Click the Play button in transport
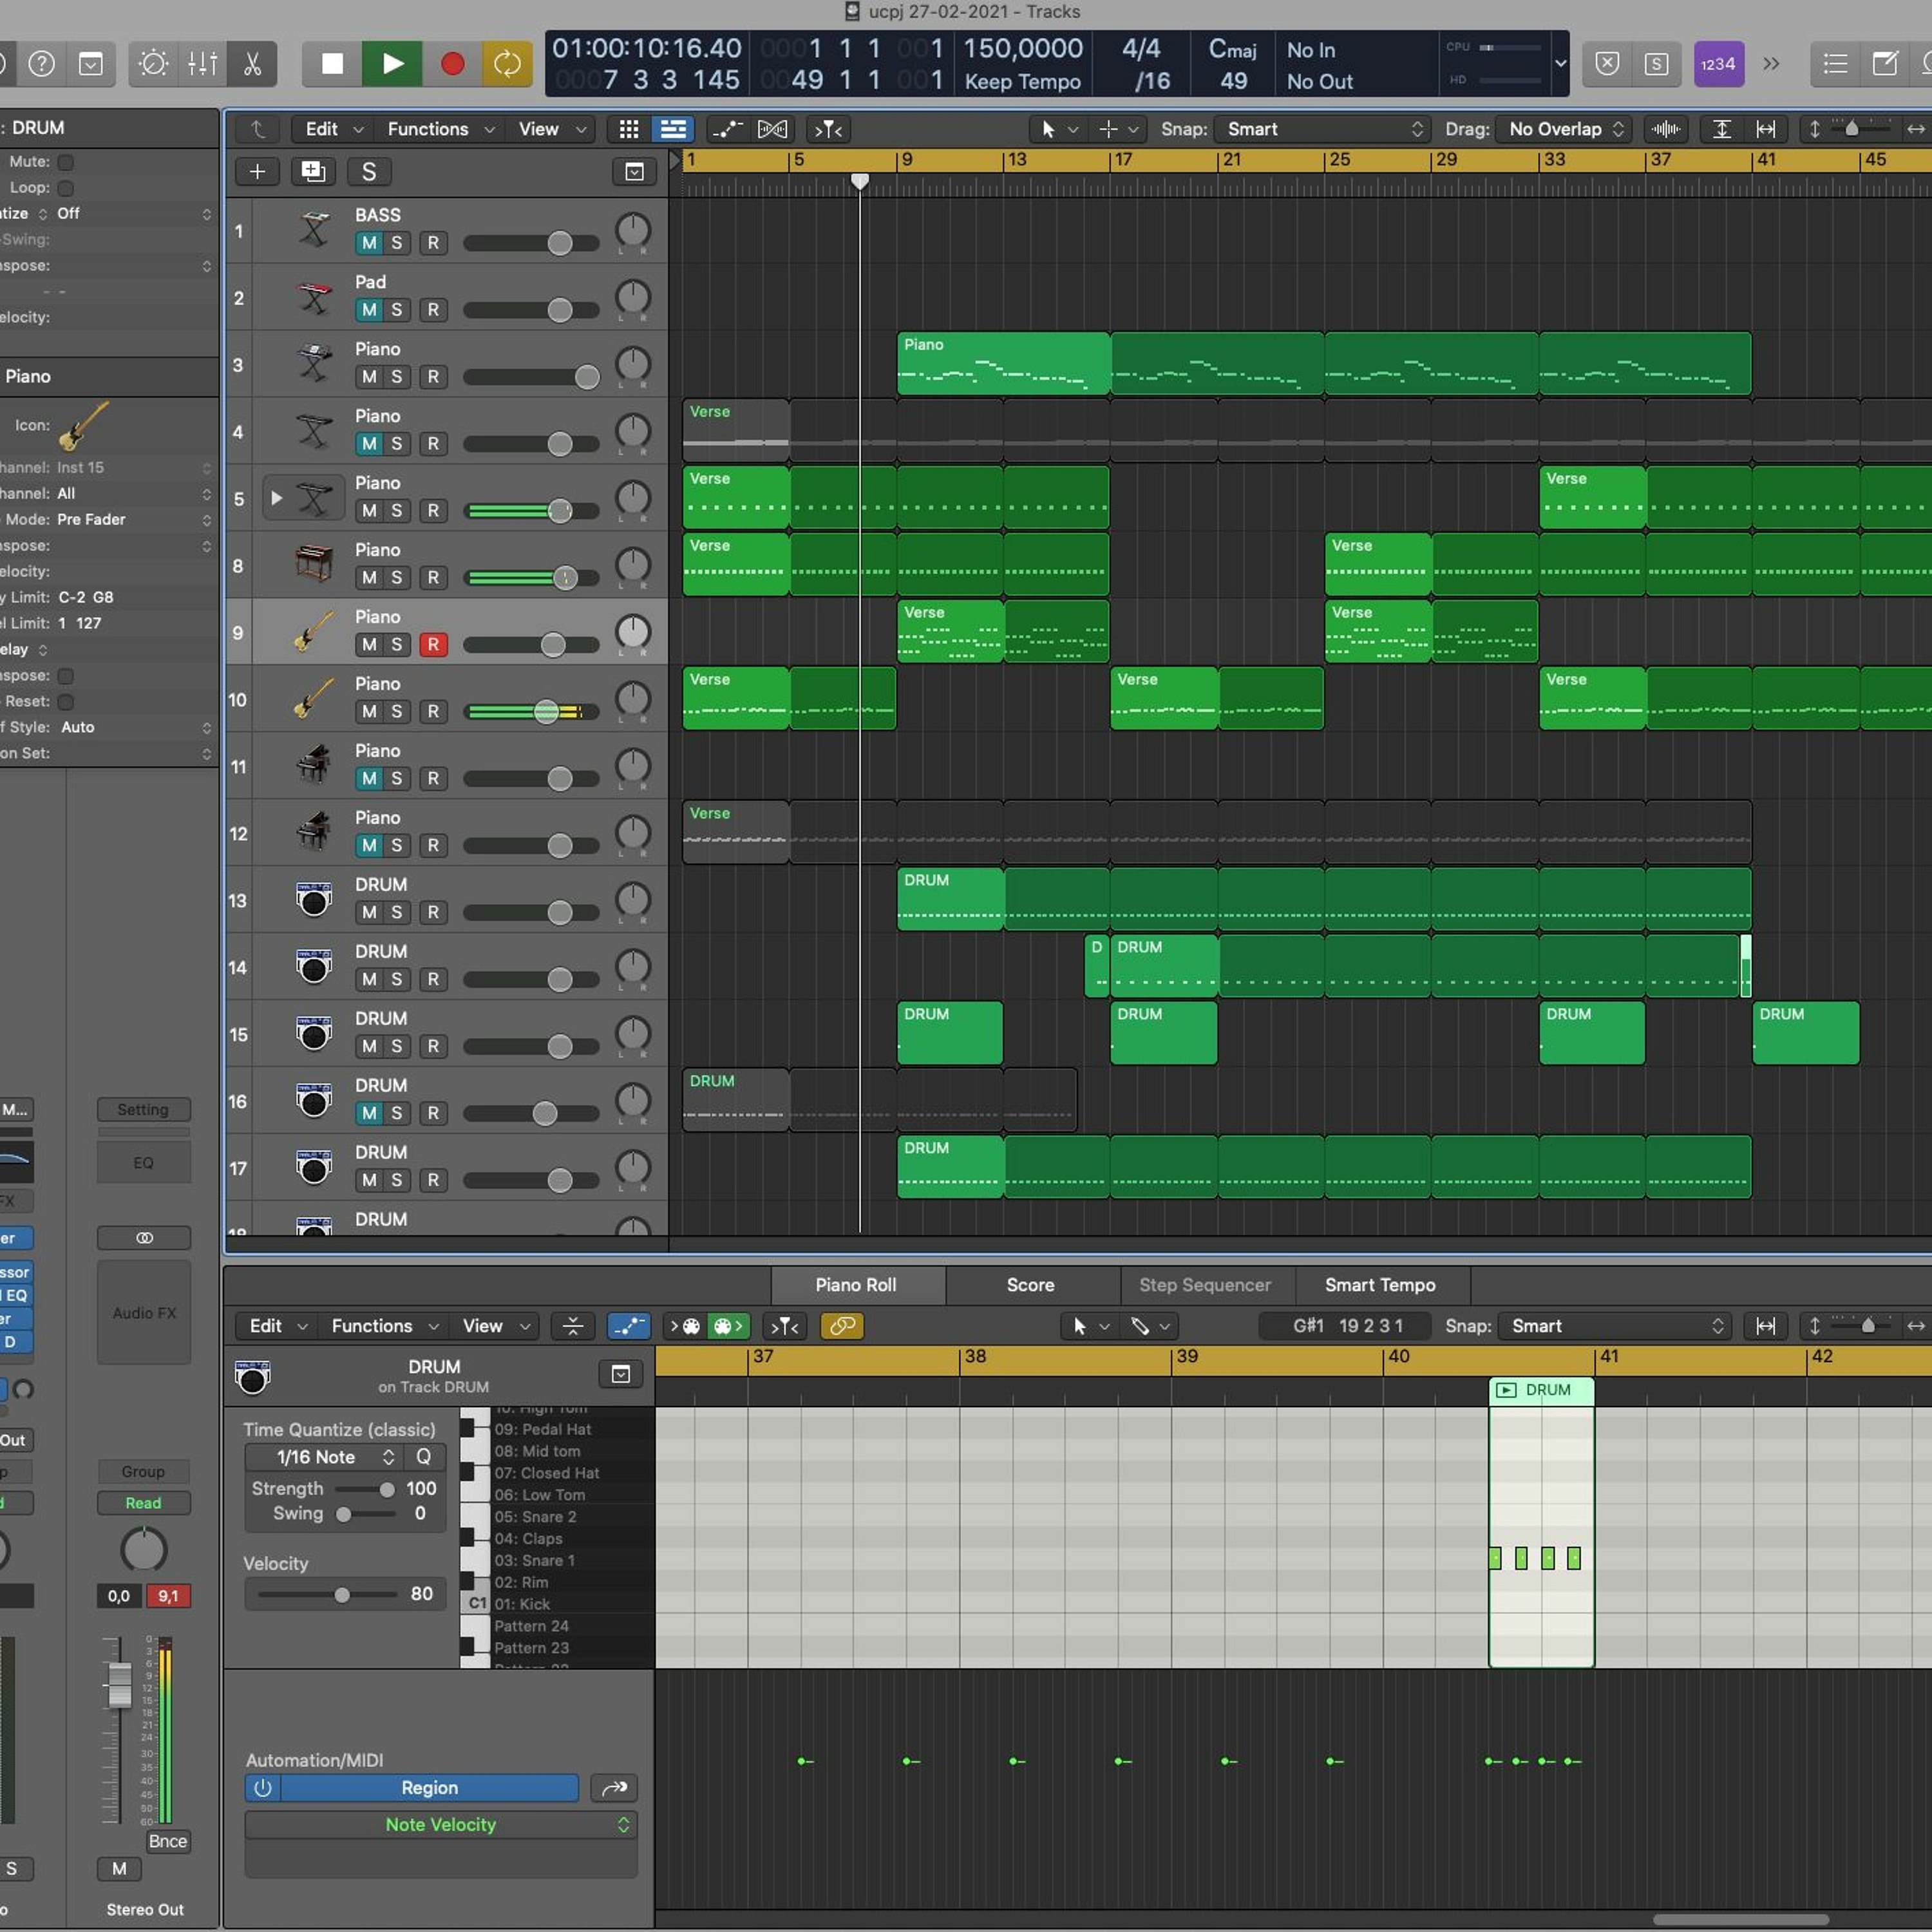This screenshot has width=1932, height=1932. 392,64
